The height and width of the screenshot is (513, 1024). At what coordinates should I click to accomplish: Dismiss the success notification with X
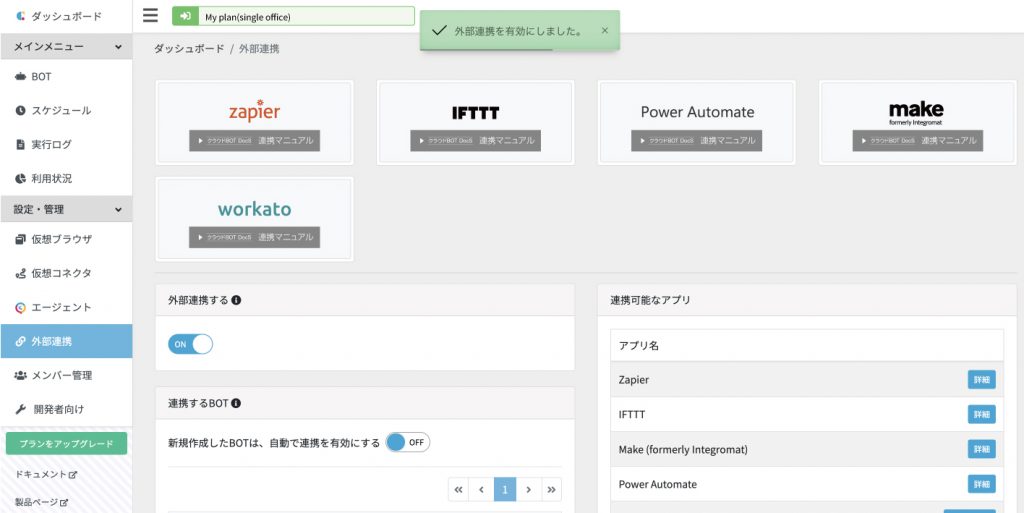(605, 30)
